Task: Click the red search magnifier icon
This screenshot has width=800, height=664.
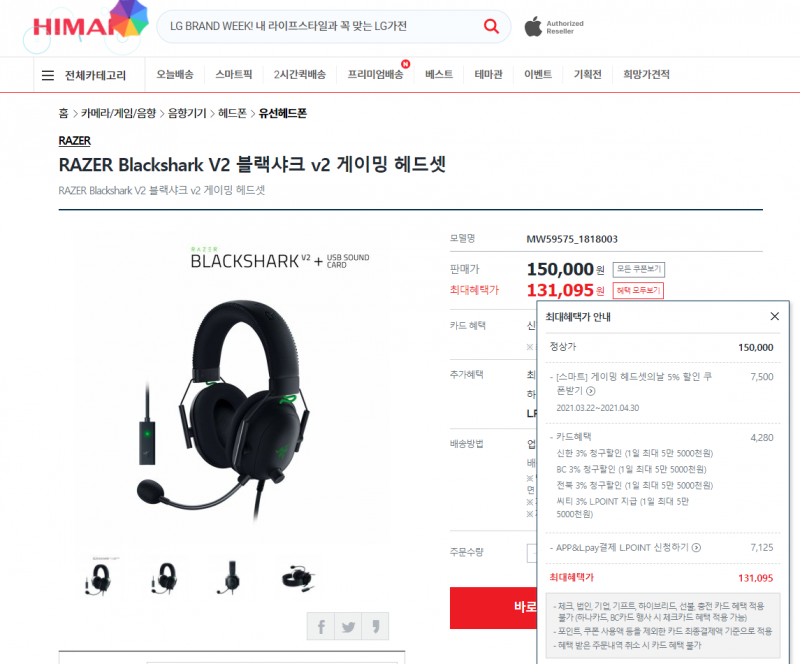Action: point(491,26)
